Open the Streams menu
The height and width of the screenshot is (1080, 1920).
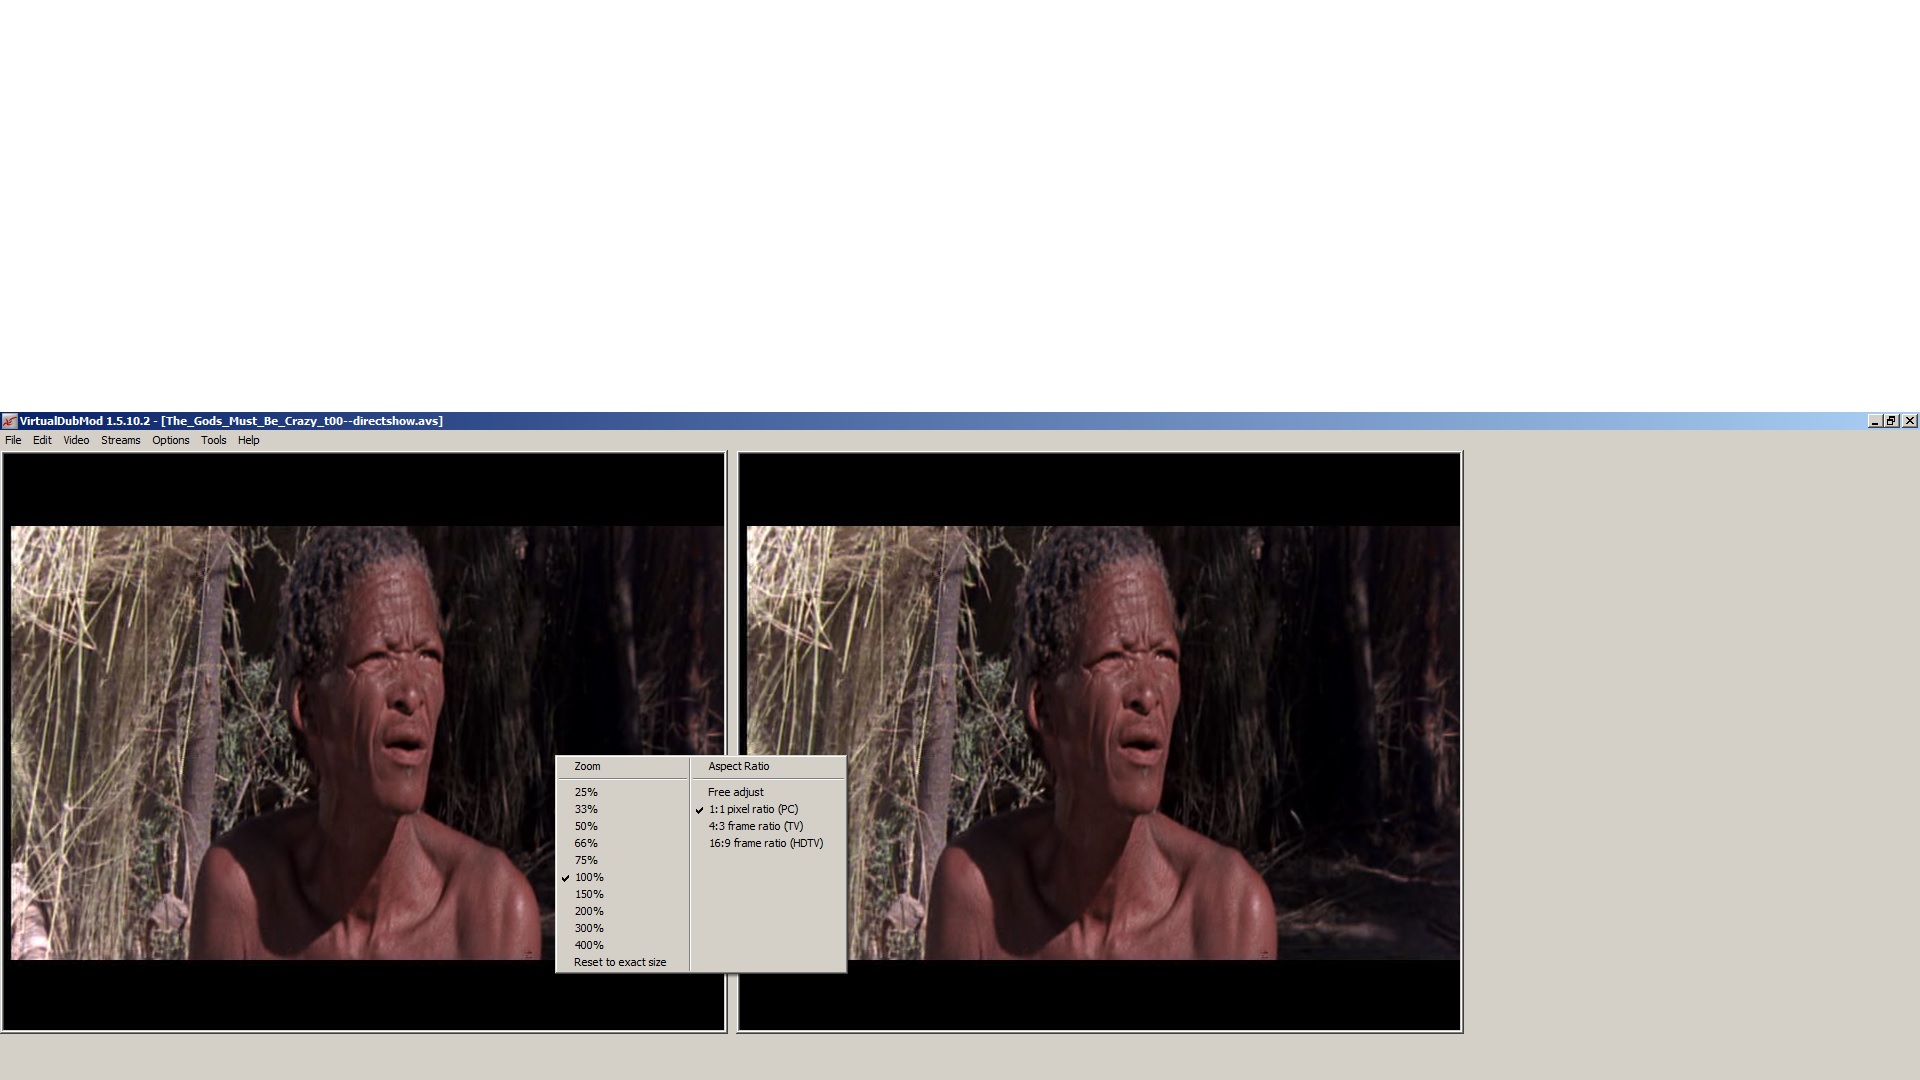point(120,440)
